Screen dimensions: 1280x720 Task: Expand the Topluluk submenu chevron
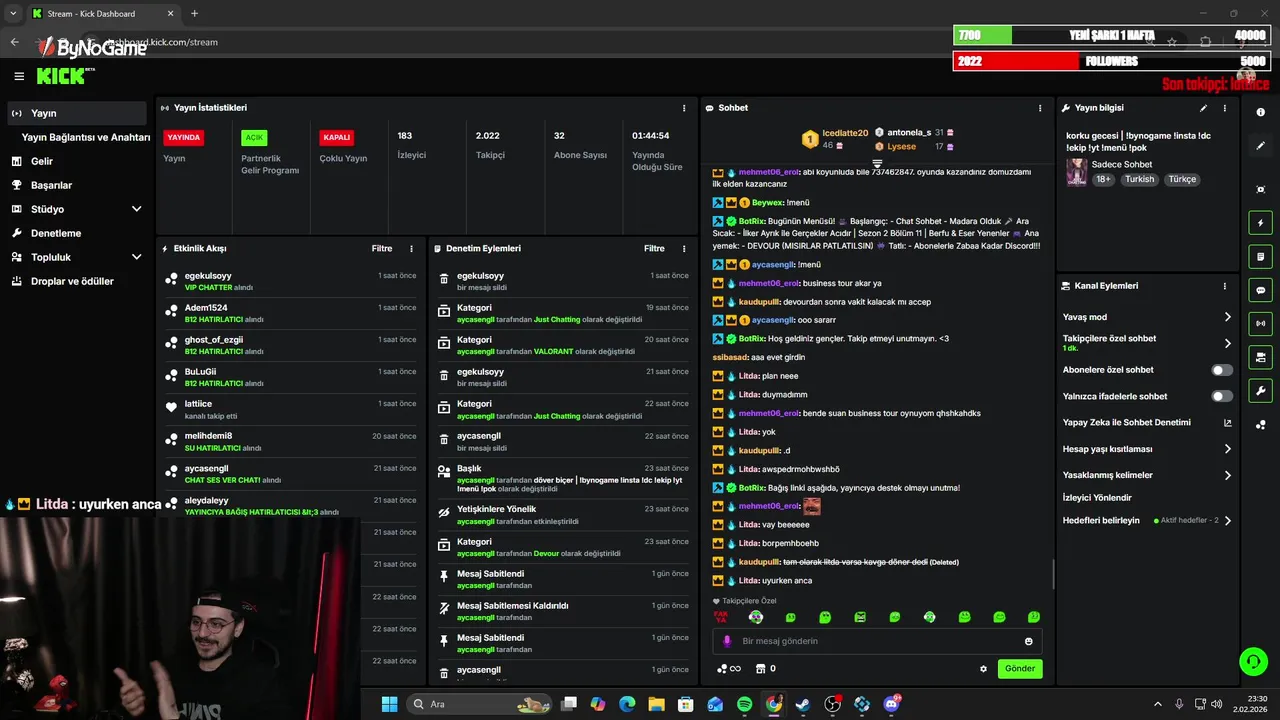(x=136, y=257)
